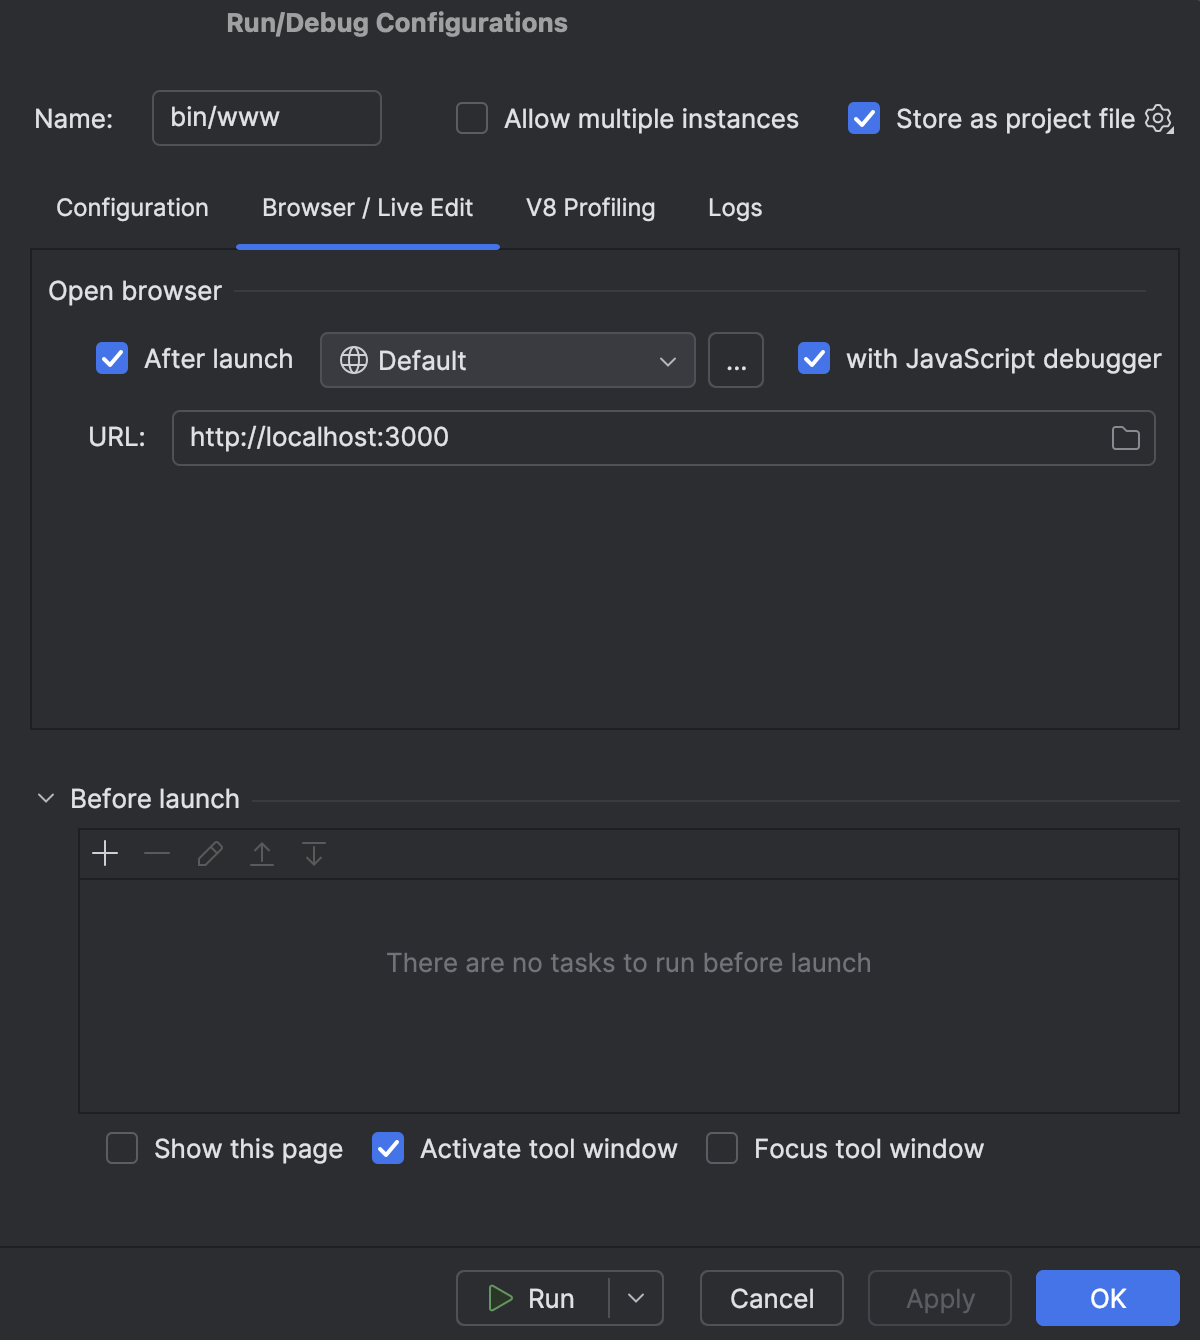Viewport: 1200px width, 1340px height.
Task: Enable Allow multiple instances
Action: 471,118
